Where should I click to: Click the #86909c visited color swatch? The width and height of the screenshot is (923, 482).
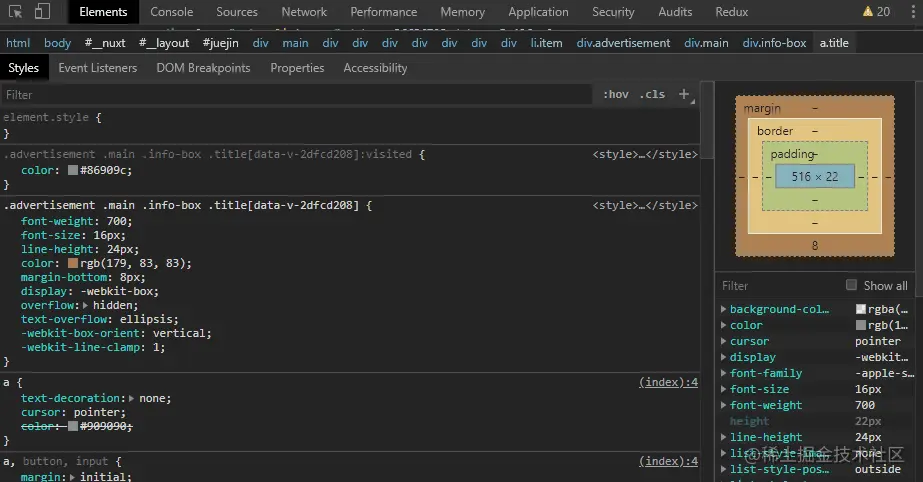[x=73, y=170]
